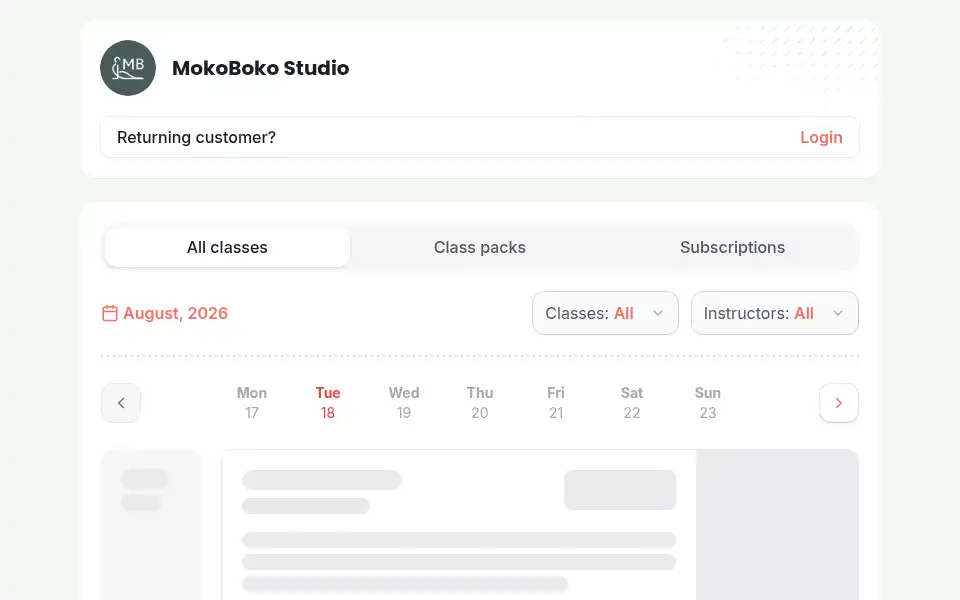The width and height of the screenshot is (960, 600).
Task: Switch to the All classes tab
Action: pyautogui.click(x=227, y=247)
